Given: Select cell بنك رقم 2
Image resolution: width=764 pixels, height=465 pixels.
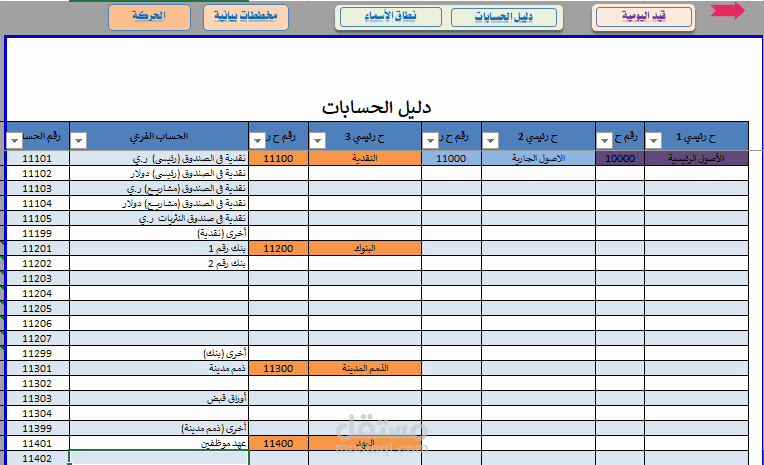Looking at the screenshot, I should [159, 264].
